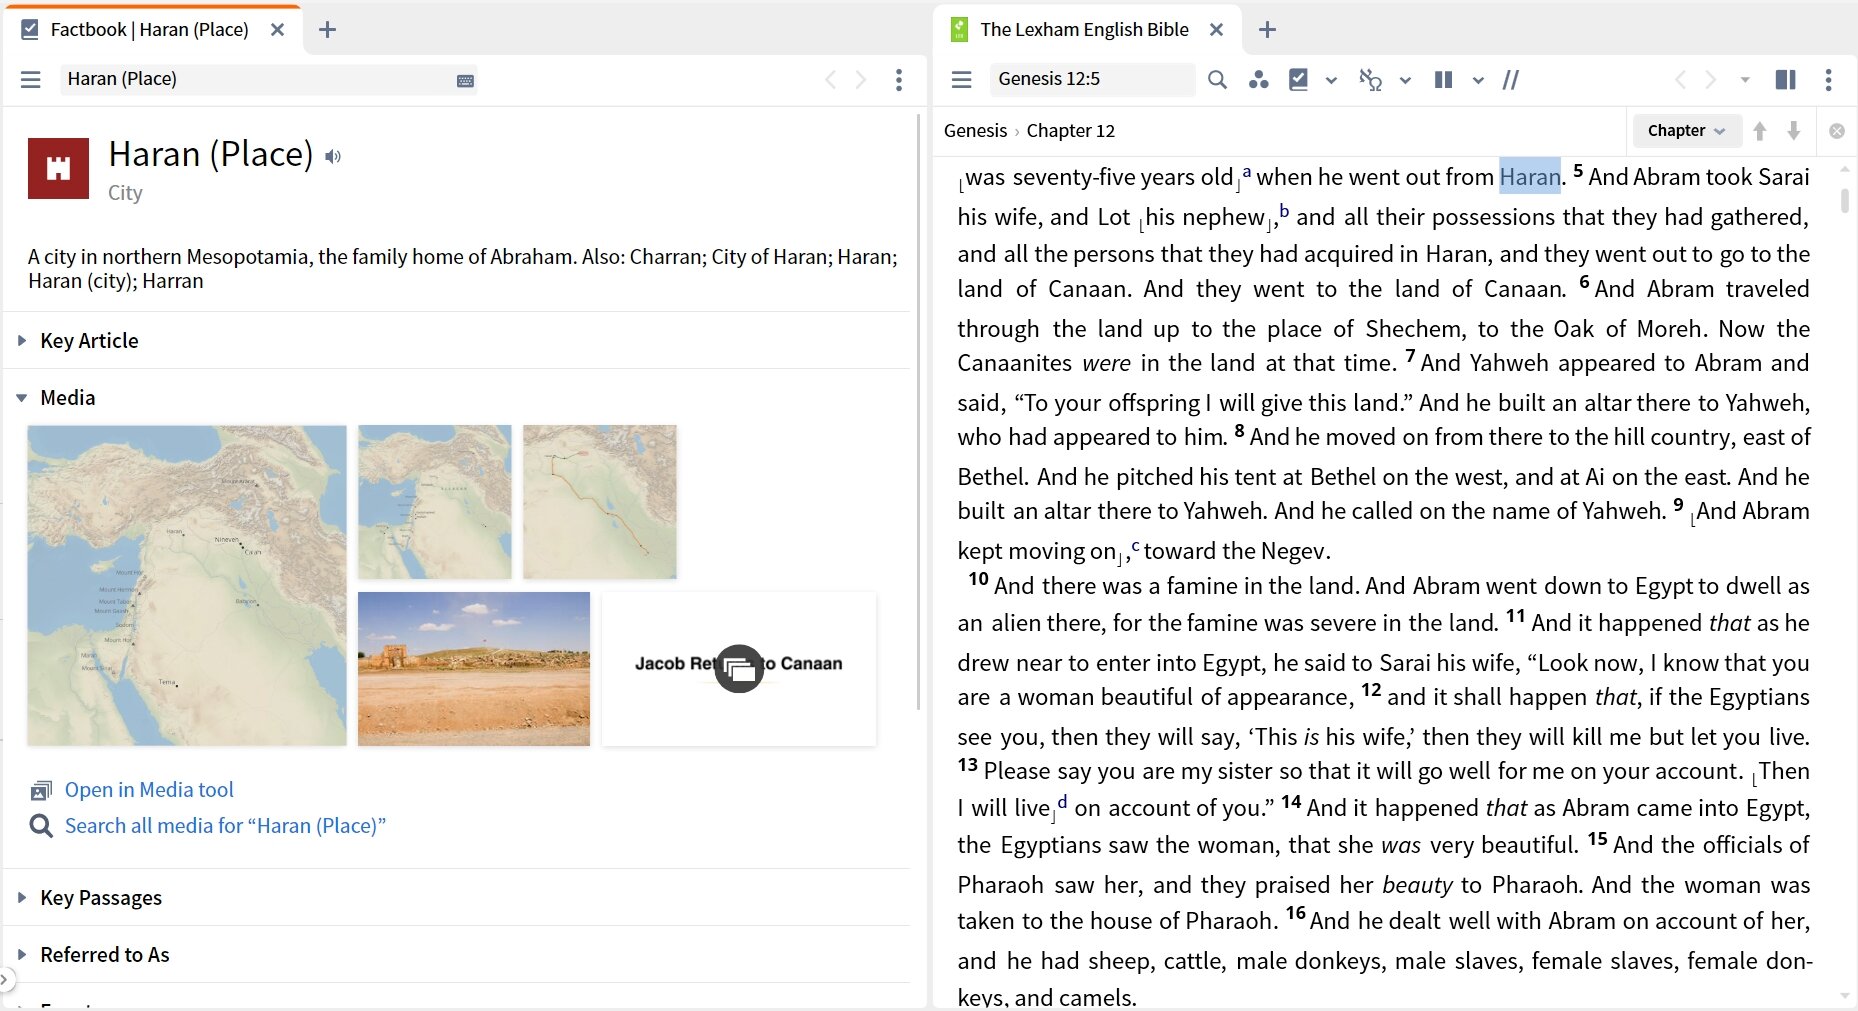Image resolution: width=1858 pixels, height=1011 pixels.
Task: Open search in the Lexham English Bible panel
Action: (1217, 80)
